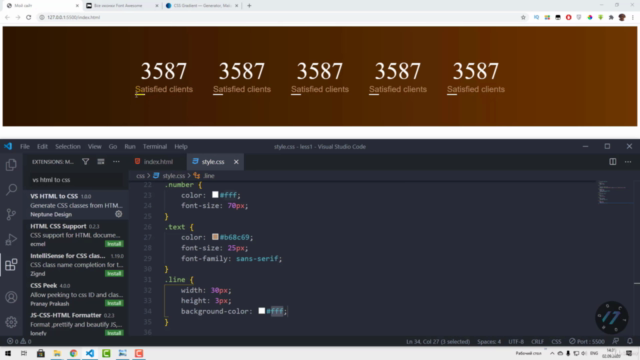Click Spaces: 4 indentation setting

[489, 341]
